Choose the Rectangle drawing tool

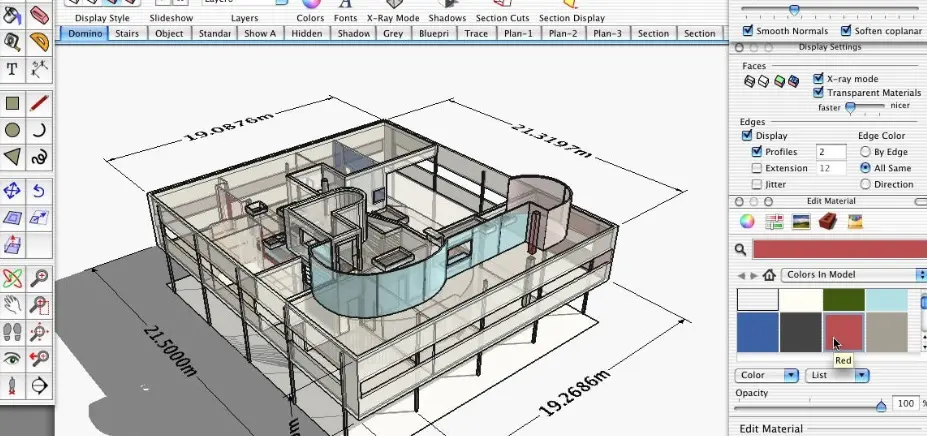tap(12, 104)
